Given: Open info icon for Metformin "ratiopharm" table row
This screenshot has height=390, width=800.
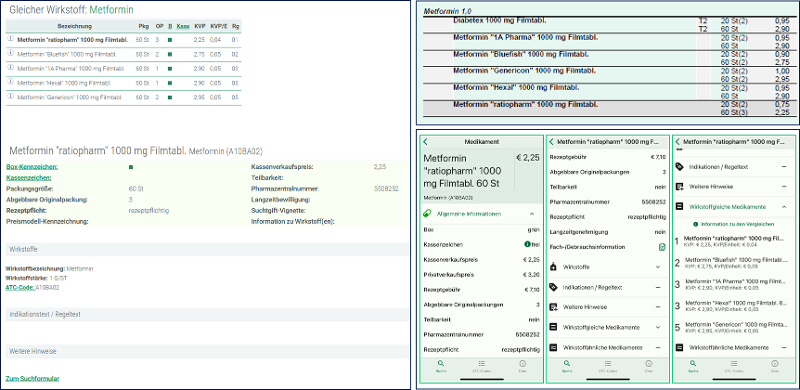Looking at the screenshot, I should pyautogui.click(x=10, y=39).
